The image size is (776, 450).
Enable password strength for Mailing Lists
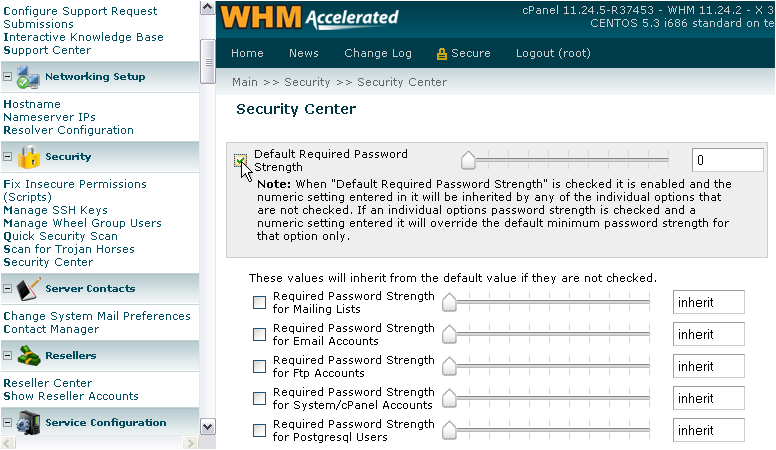(259, 302)
